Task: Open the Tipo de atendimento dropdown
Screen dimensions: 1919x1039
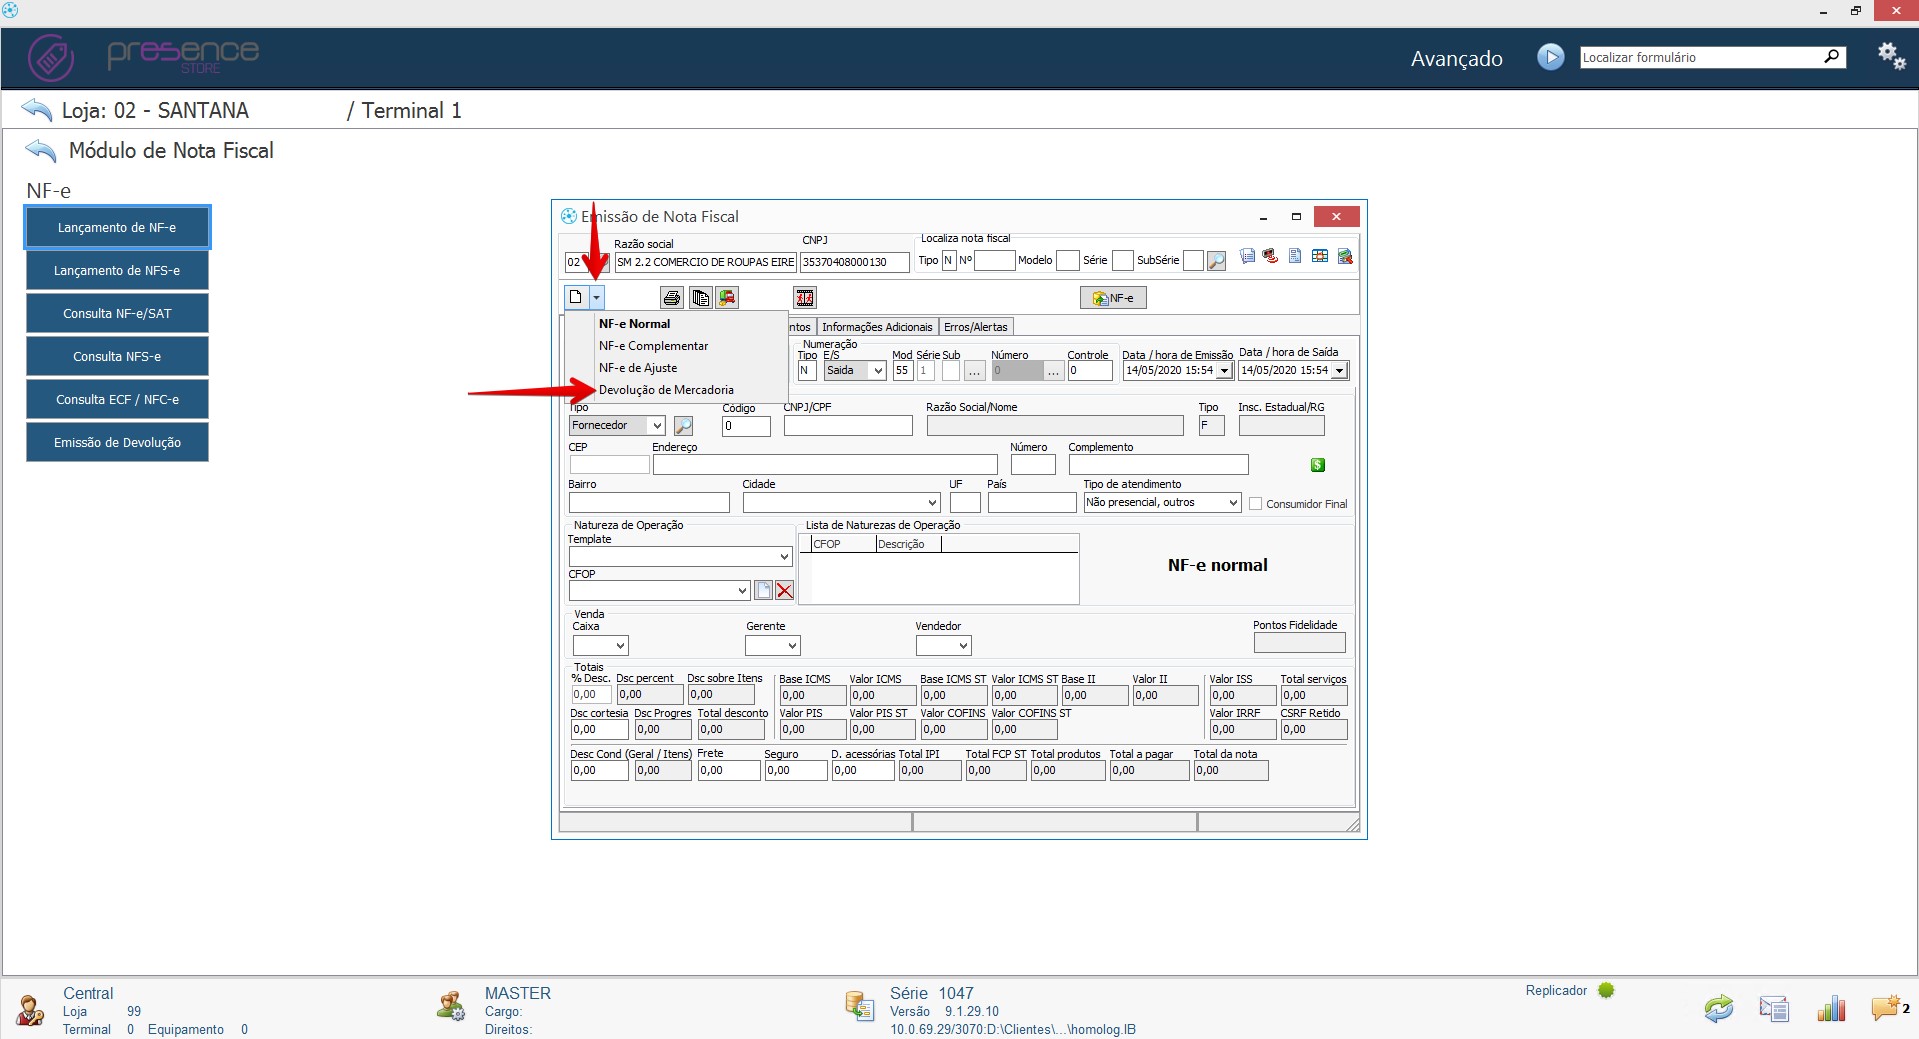Action: [x=1233, y=503]
